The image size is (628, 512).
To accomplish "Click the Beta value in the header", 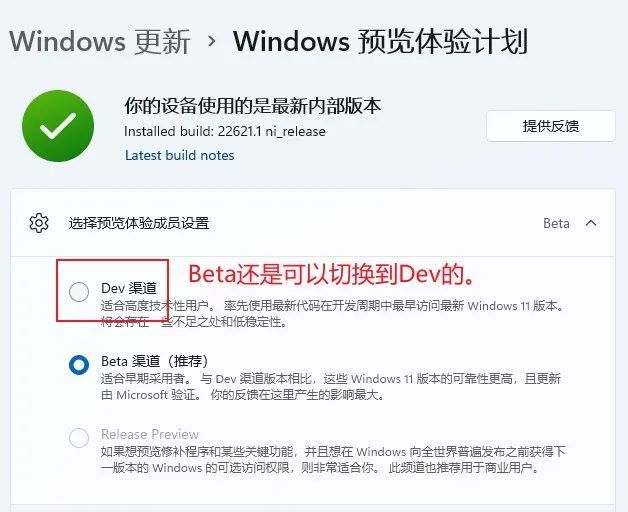I will coord(556,223).
